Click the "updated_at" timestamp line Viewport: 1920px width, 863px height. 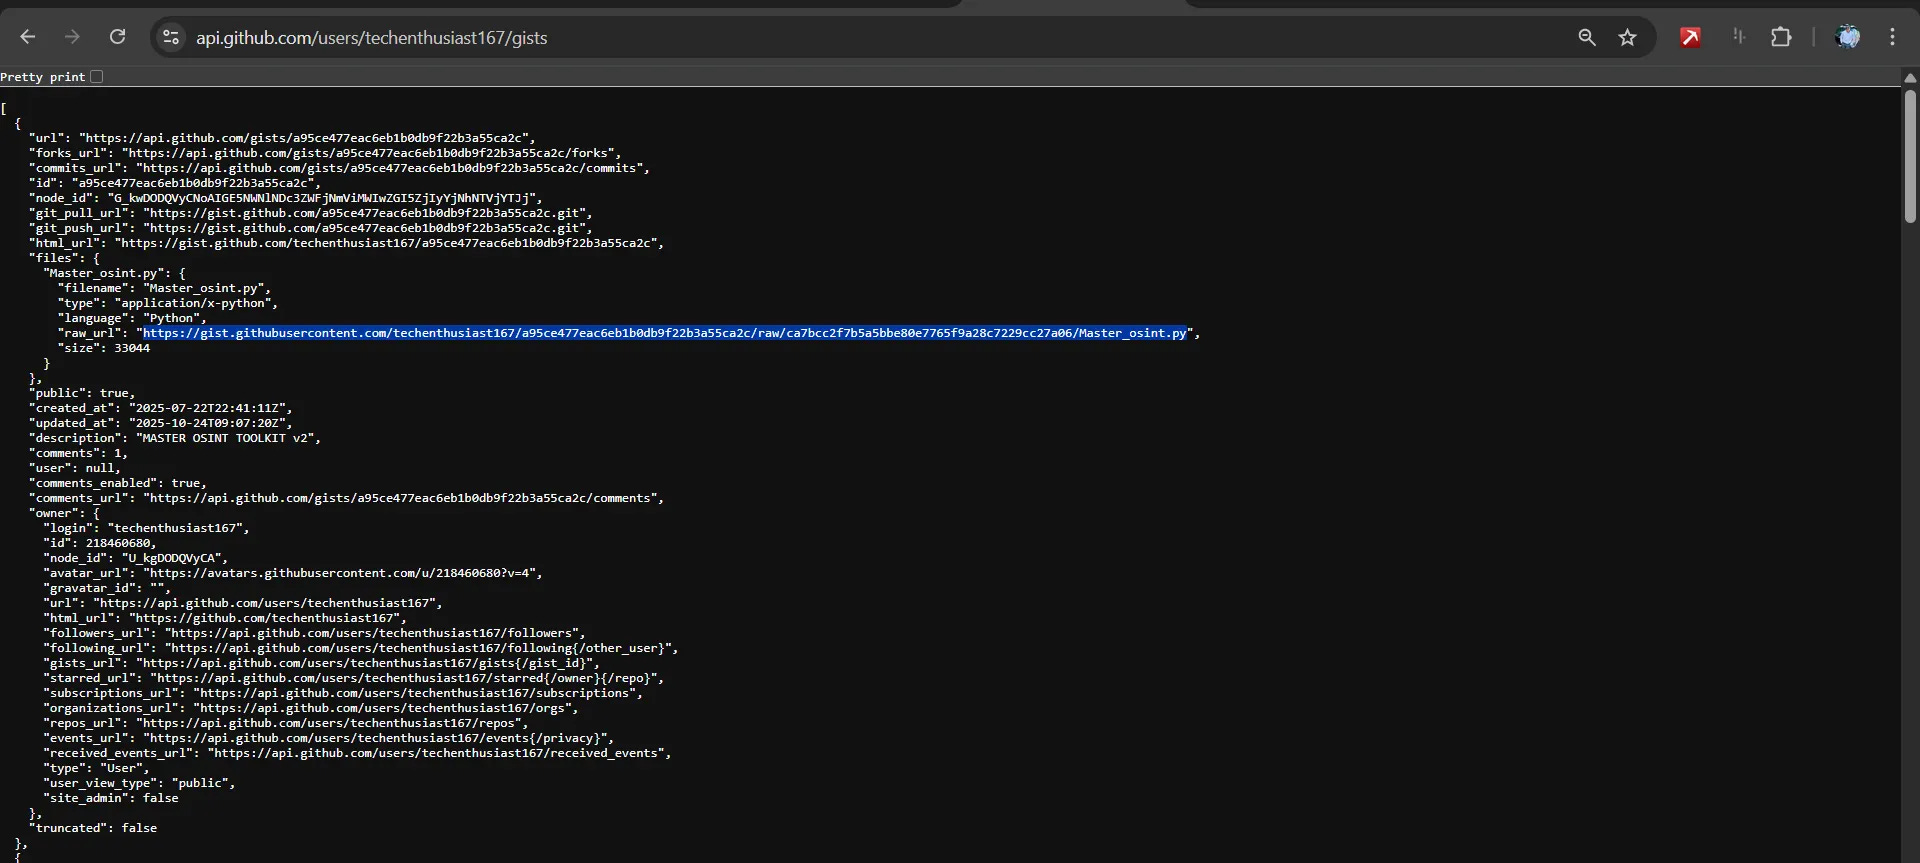coord(161,423)
